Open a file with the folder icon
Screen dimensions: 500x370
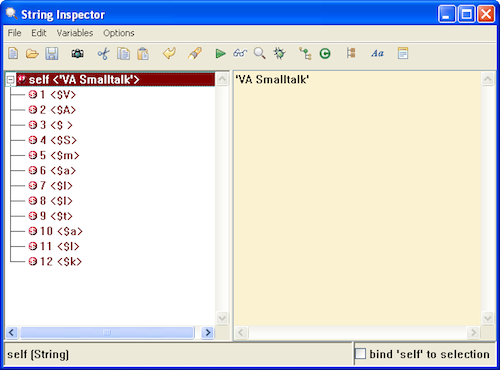pyautogui.click(x=32, y=53)
